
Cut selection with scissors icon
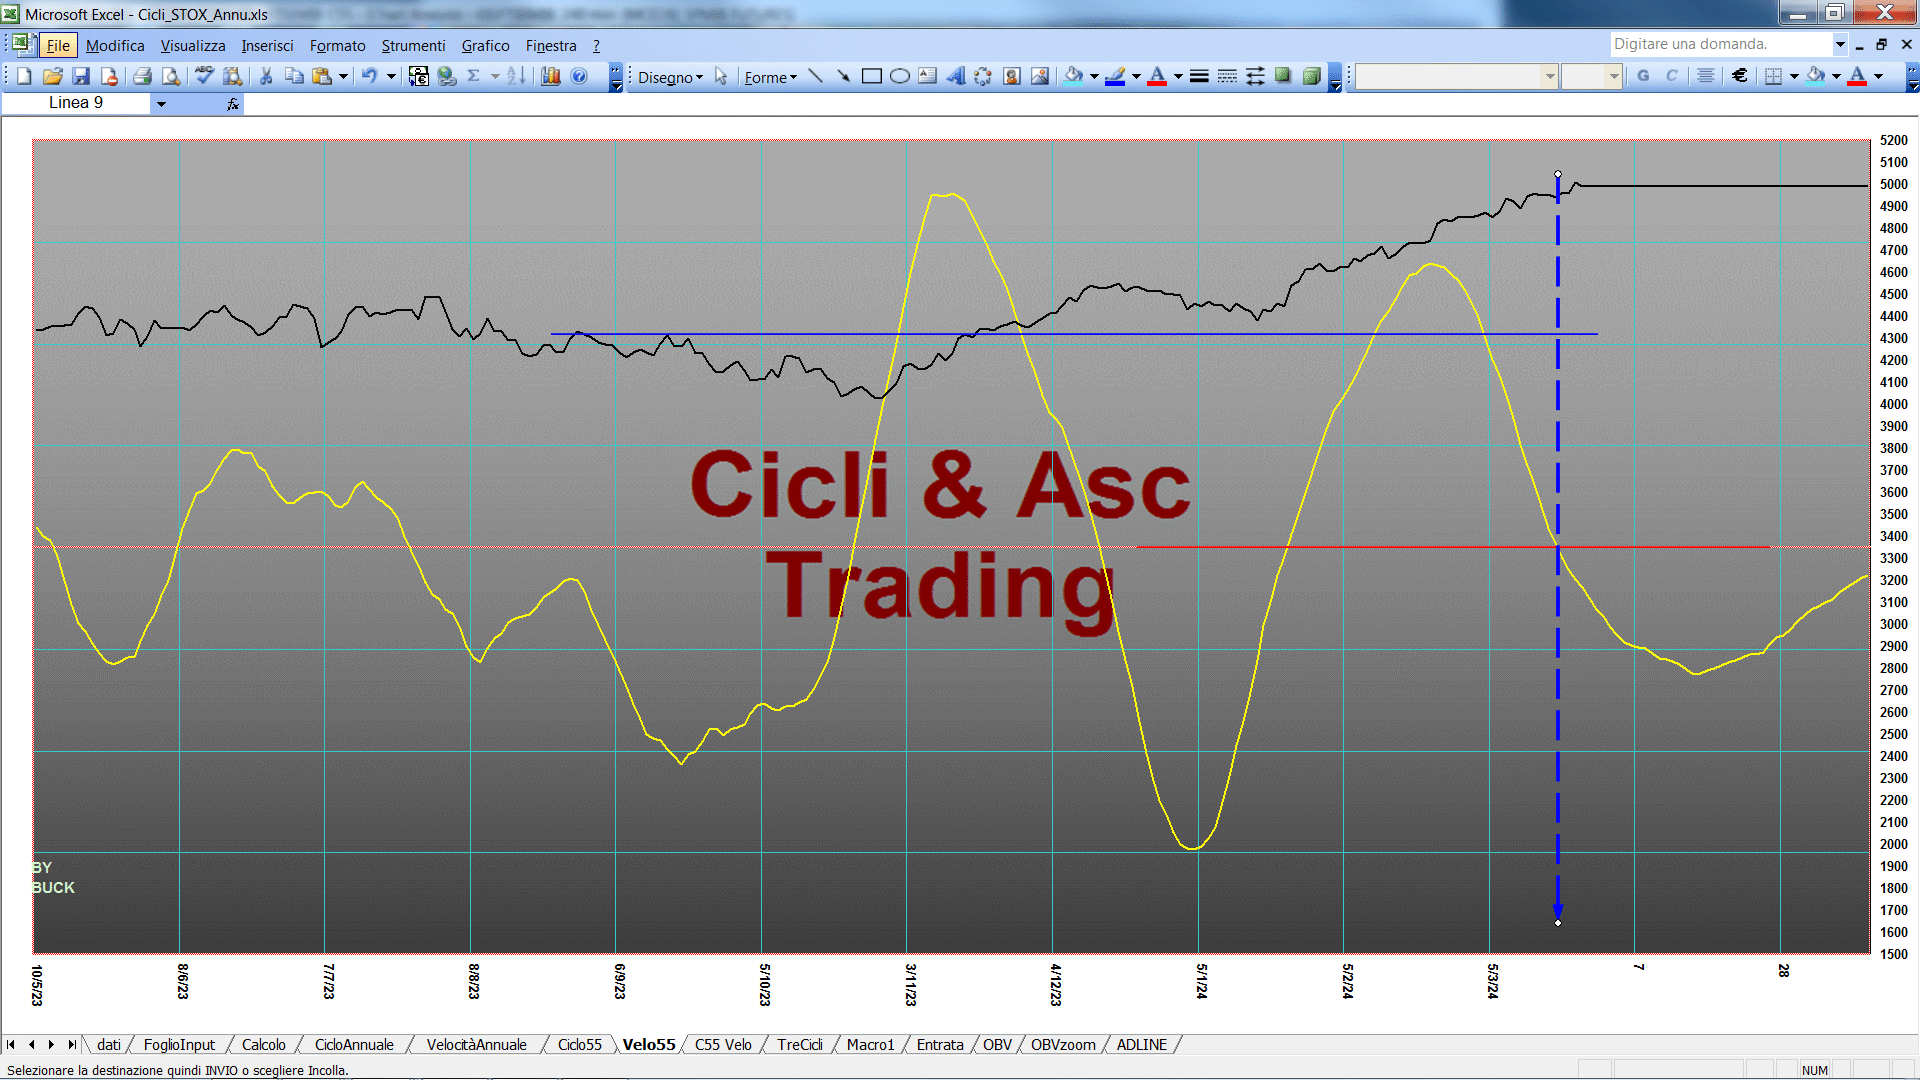[x=266, y=76]
